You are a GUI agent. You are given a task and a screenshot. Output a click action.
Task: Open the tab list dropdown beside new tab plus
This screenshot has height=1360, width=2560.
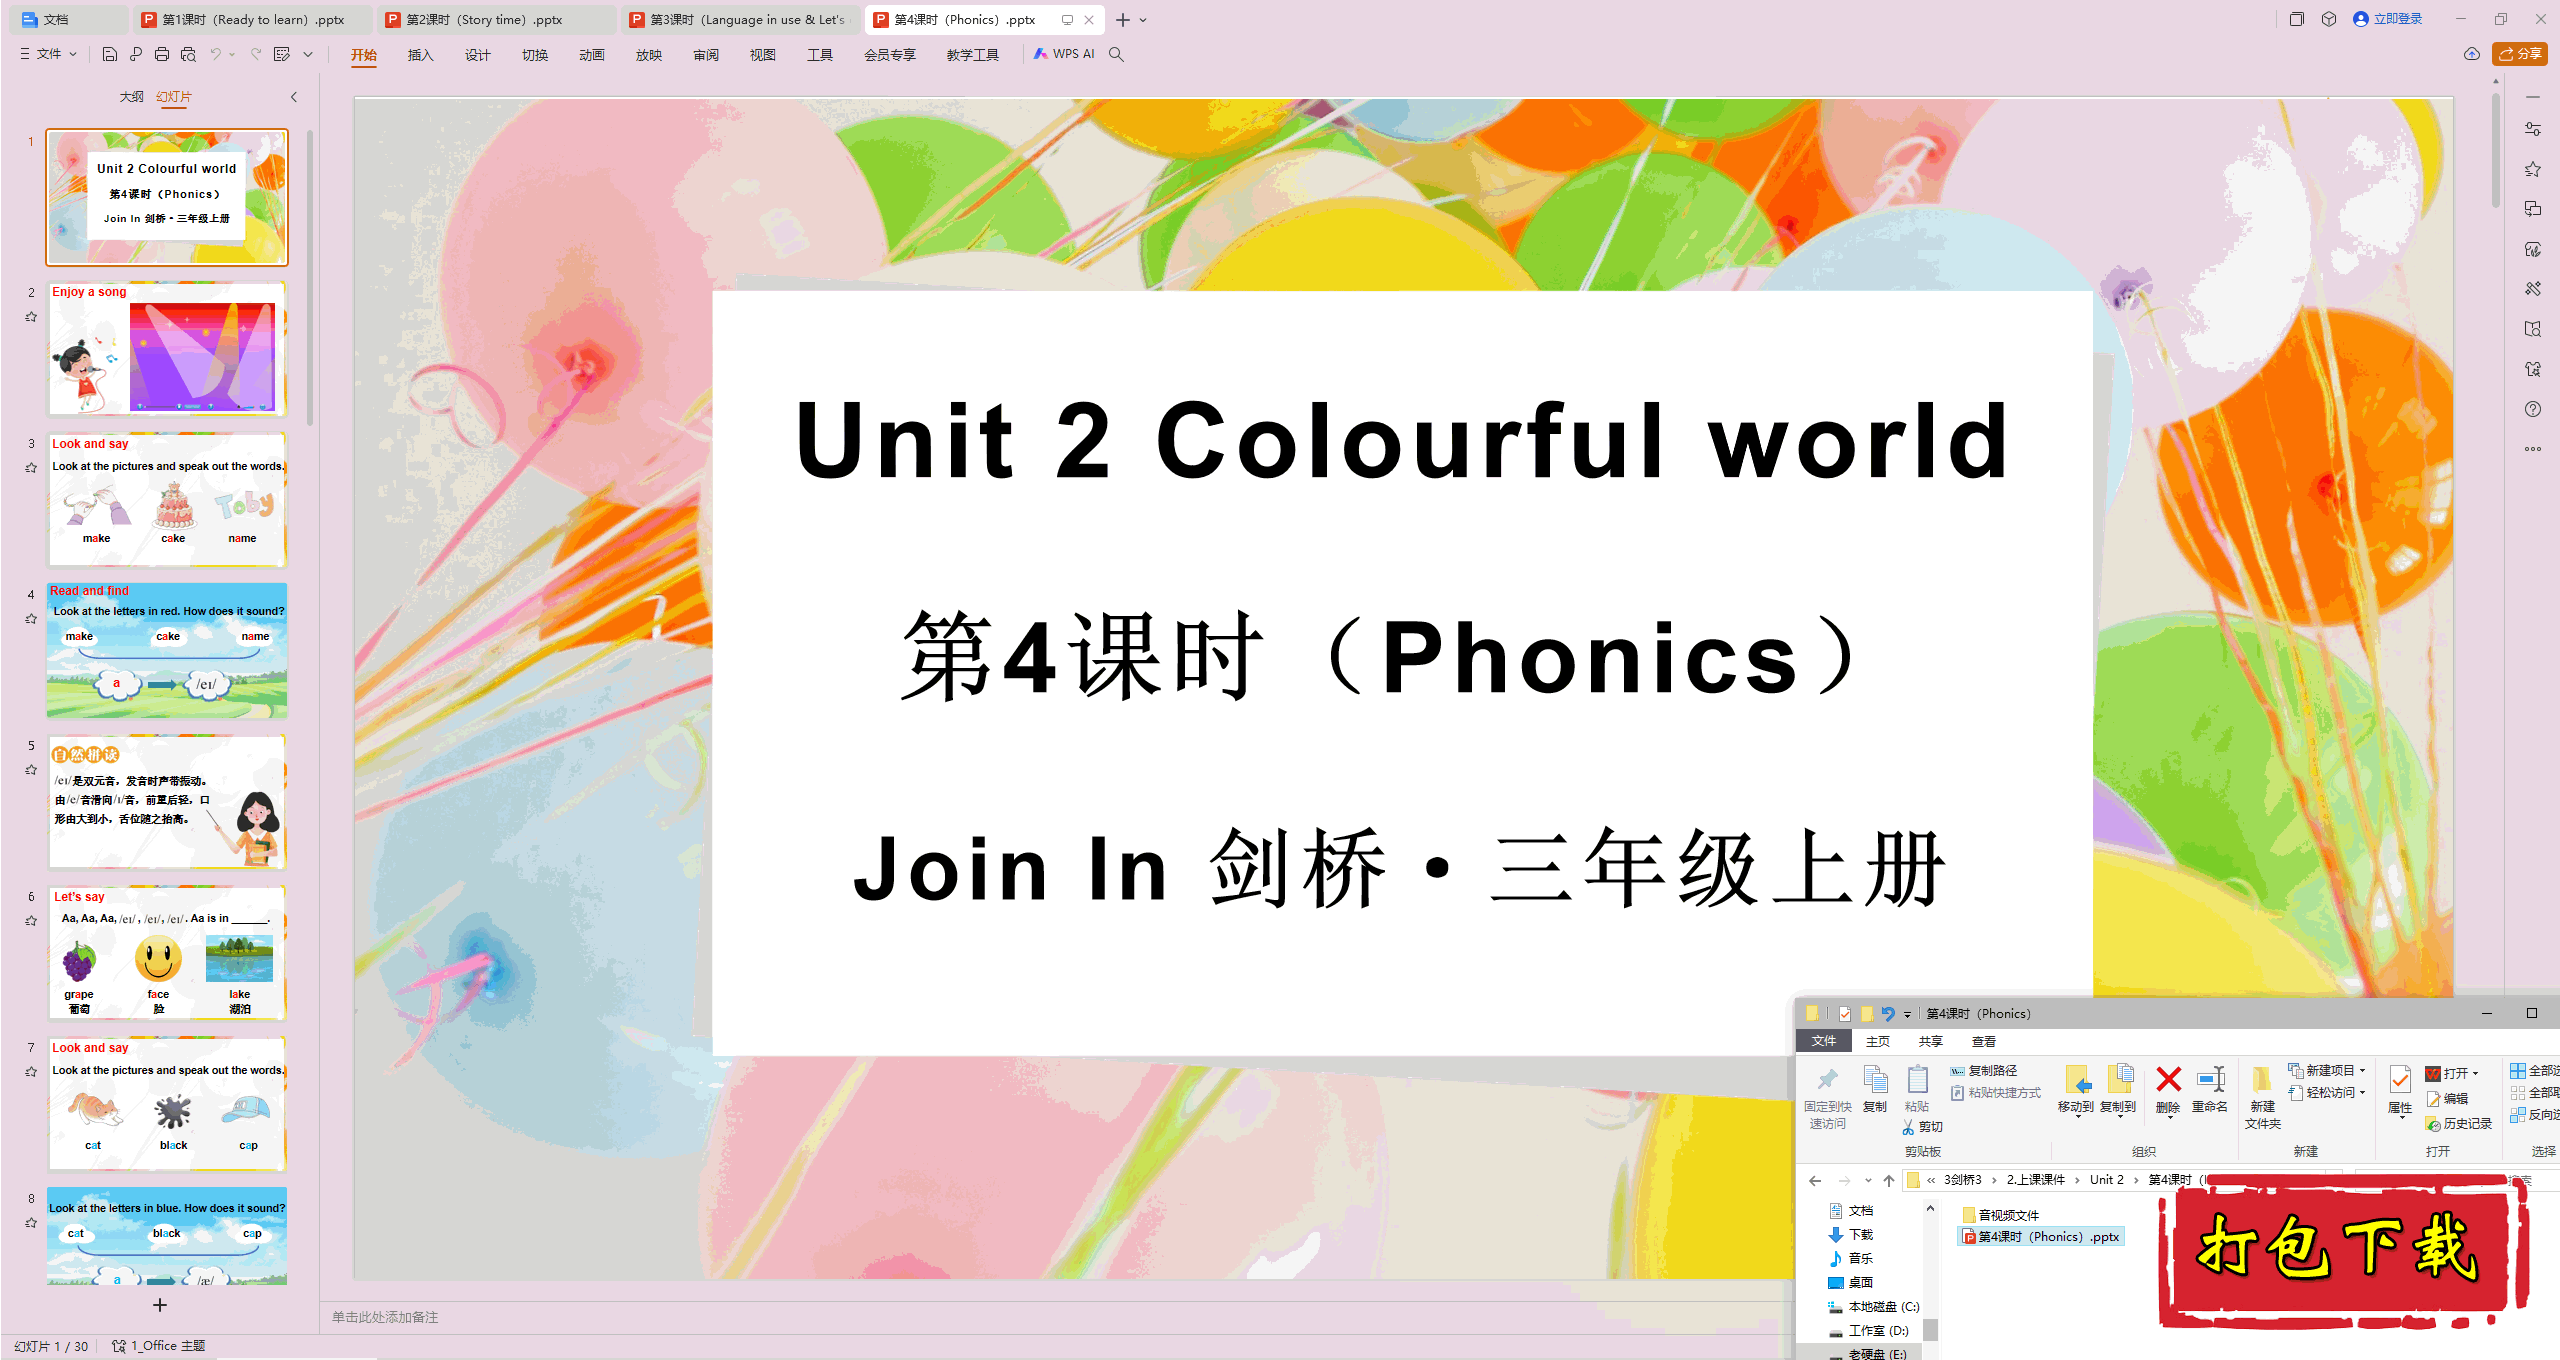1143,20
